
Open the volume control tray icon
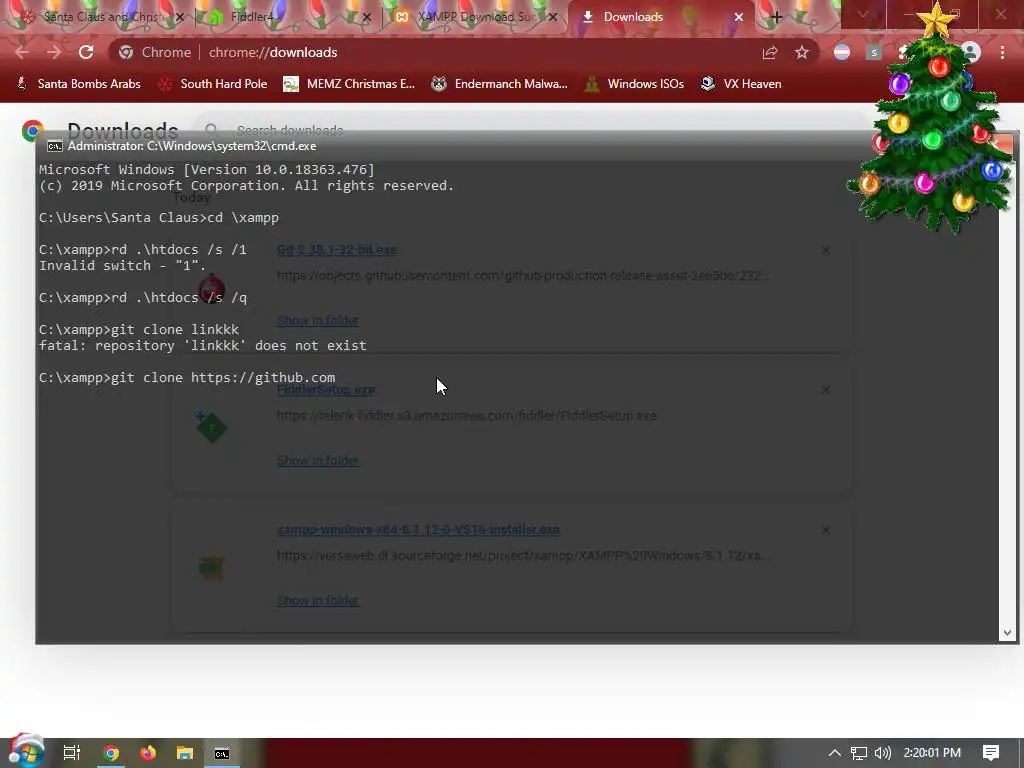click(x=882, y=753)
